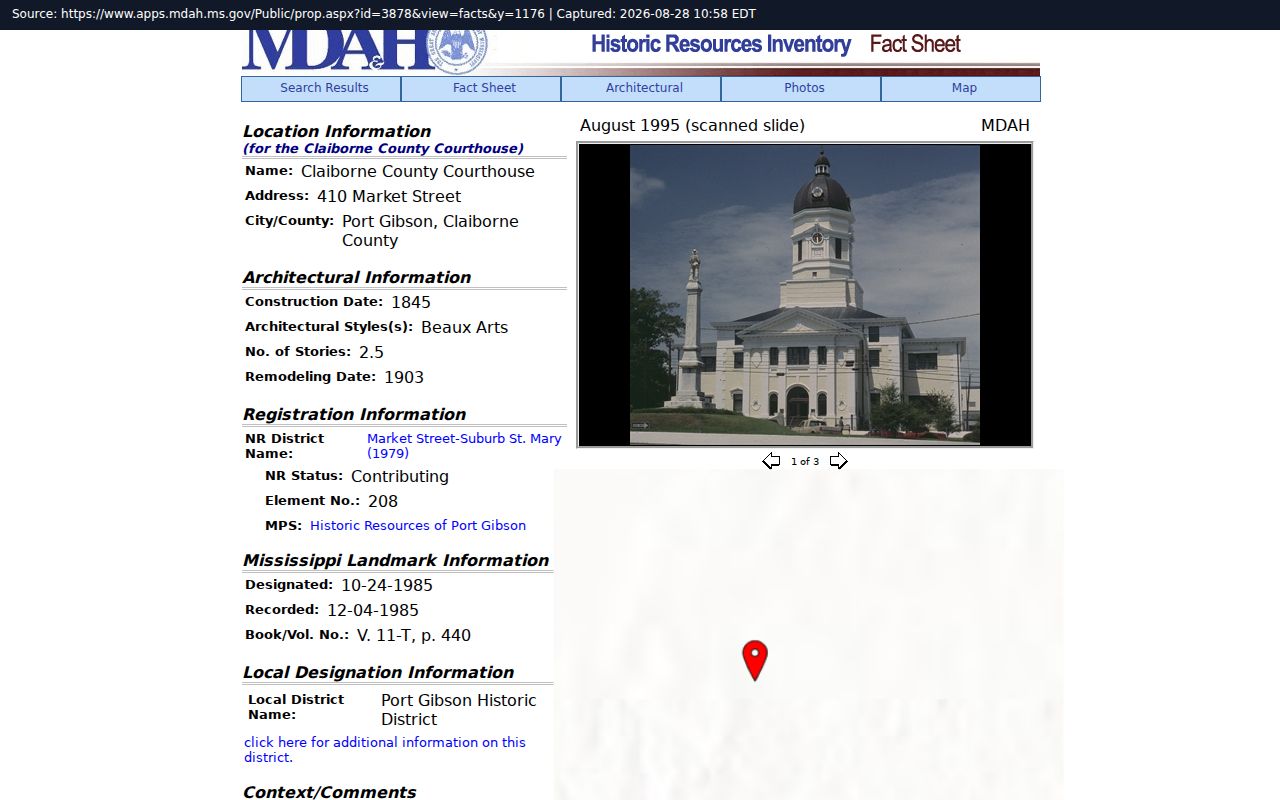Open Market Street-Suburb St. Mary district link
The height and width of the screenshot is (800, 1280).
pos(464,446)
